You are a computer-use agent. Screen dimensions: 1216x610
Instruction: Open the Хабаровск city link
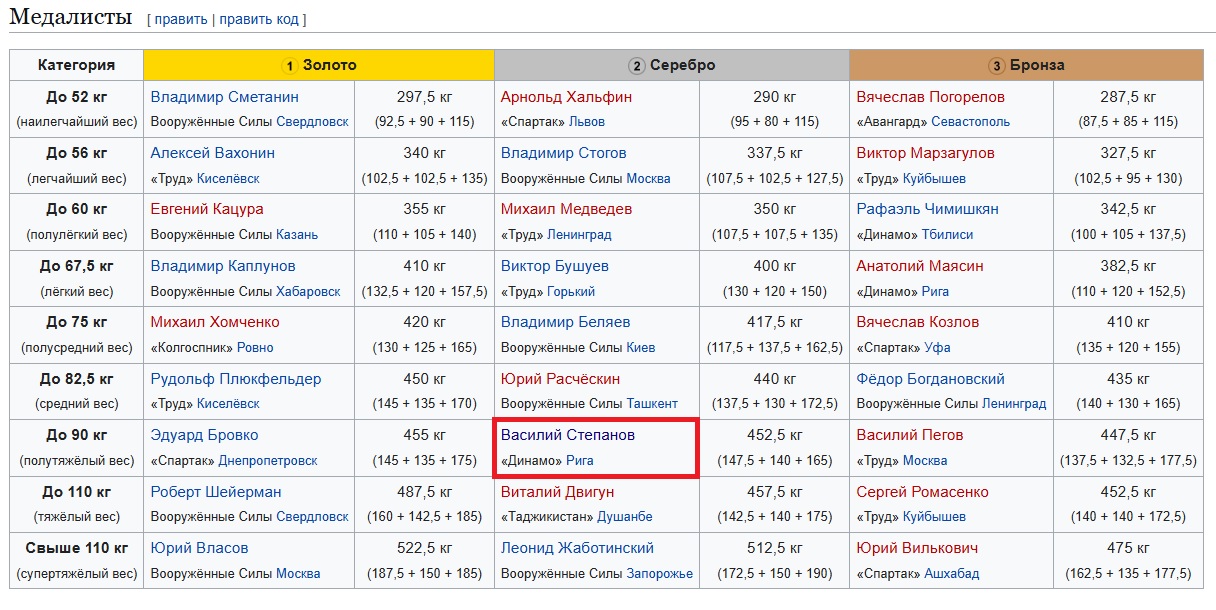pyautogui.click(x=308, y=292)
